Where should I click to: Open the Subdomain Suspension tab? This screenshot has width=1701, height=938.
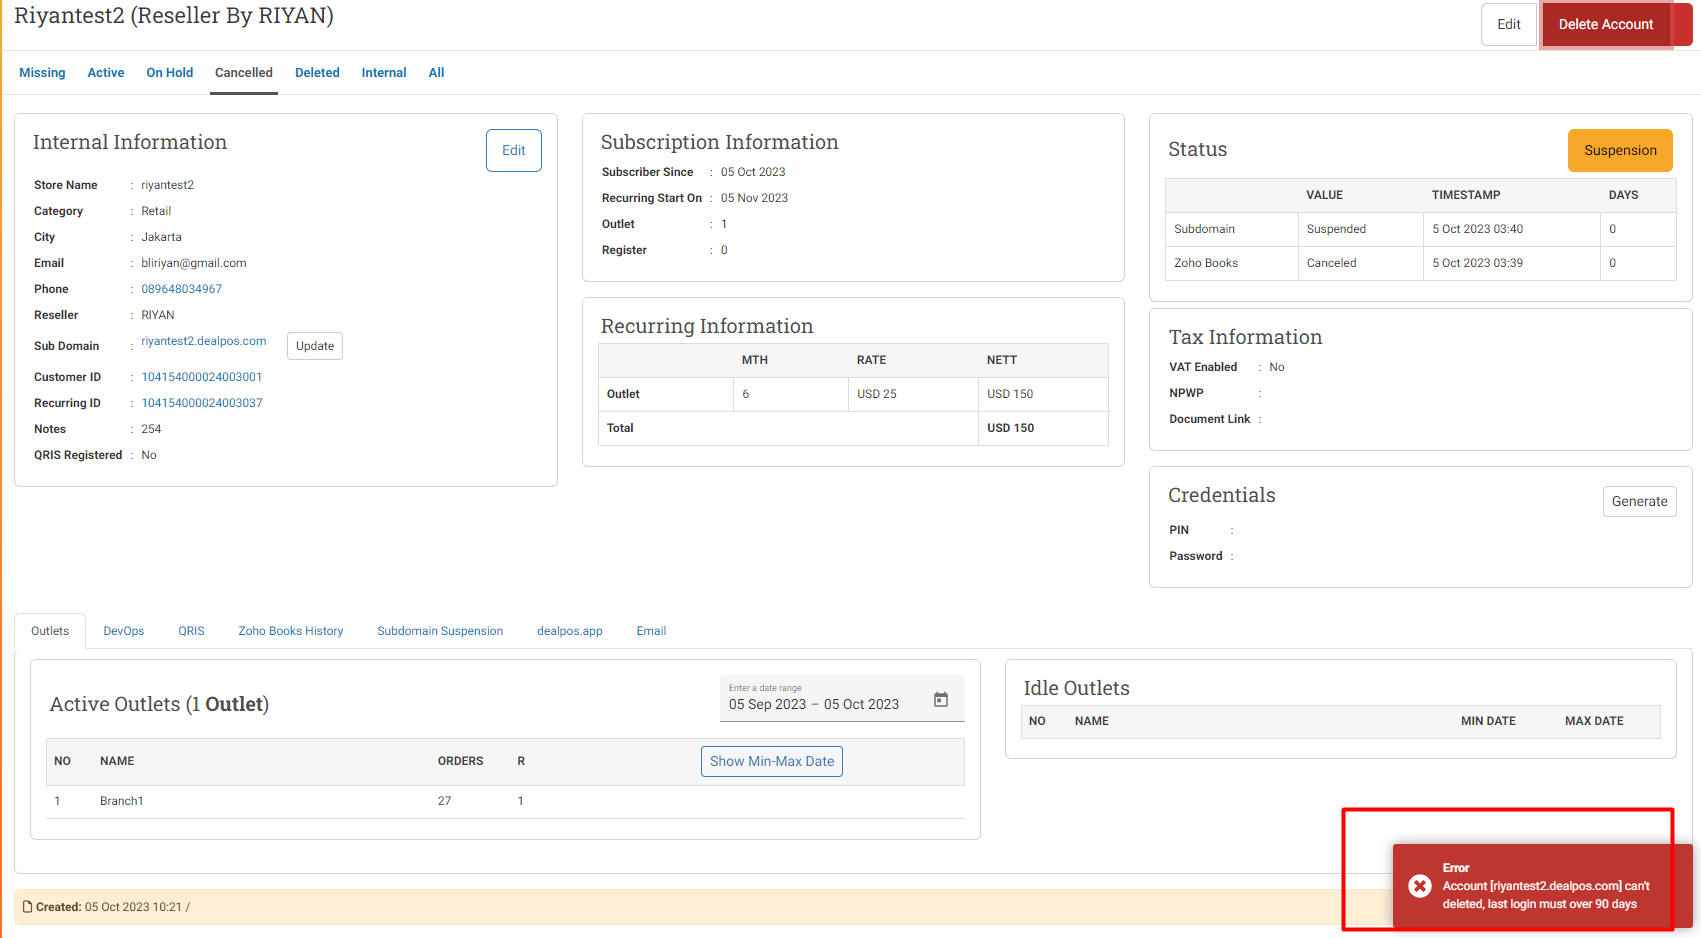coord(440,631)
